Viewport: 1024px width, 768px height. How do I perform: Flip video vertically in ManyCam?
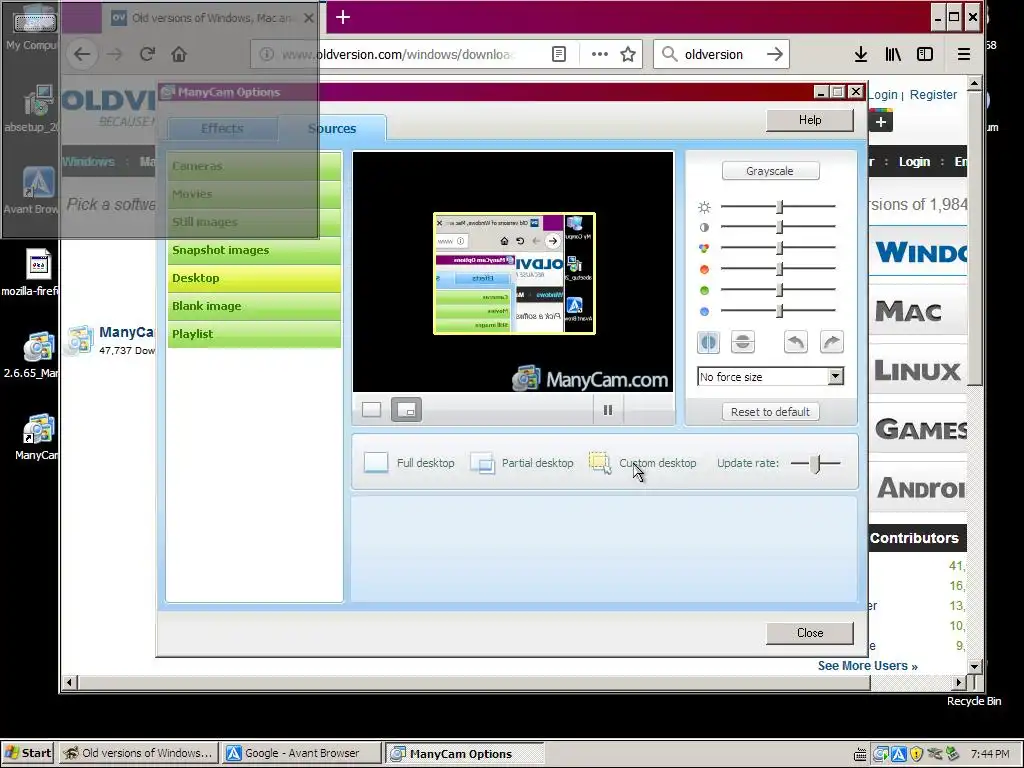coord(743,342)
